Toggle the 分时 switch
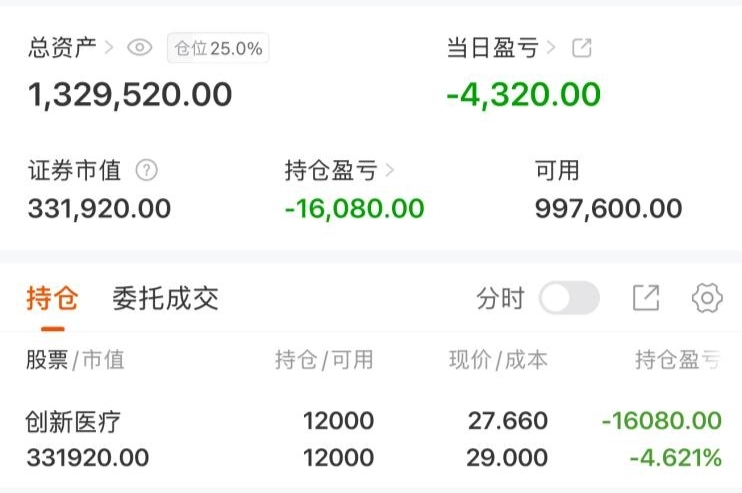Image resolution: width=742 pixels, height=493 pixels. [569, 298]
